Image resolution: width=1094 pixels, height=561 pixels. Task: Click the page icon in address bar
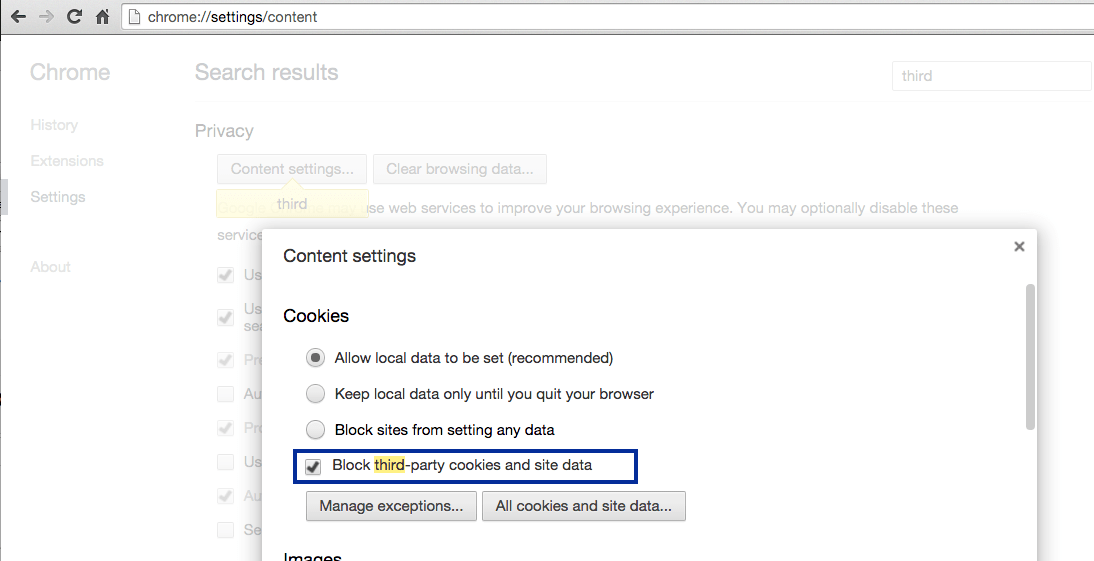(x=135, y=17)
